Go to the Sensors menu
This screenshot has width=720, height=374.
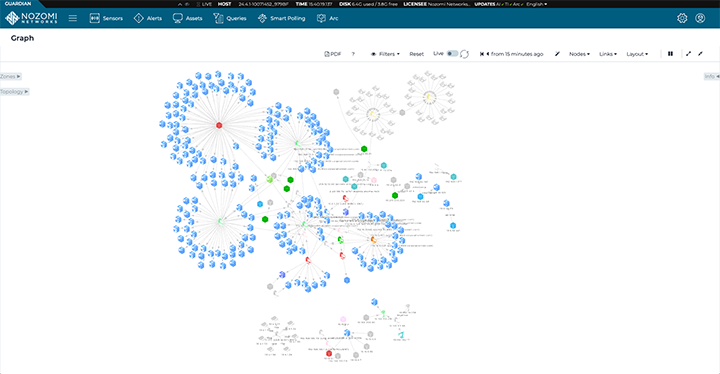[106, 18]
